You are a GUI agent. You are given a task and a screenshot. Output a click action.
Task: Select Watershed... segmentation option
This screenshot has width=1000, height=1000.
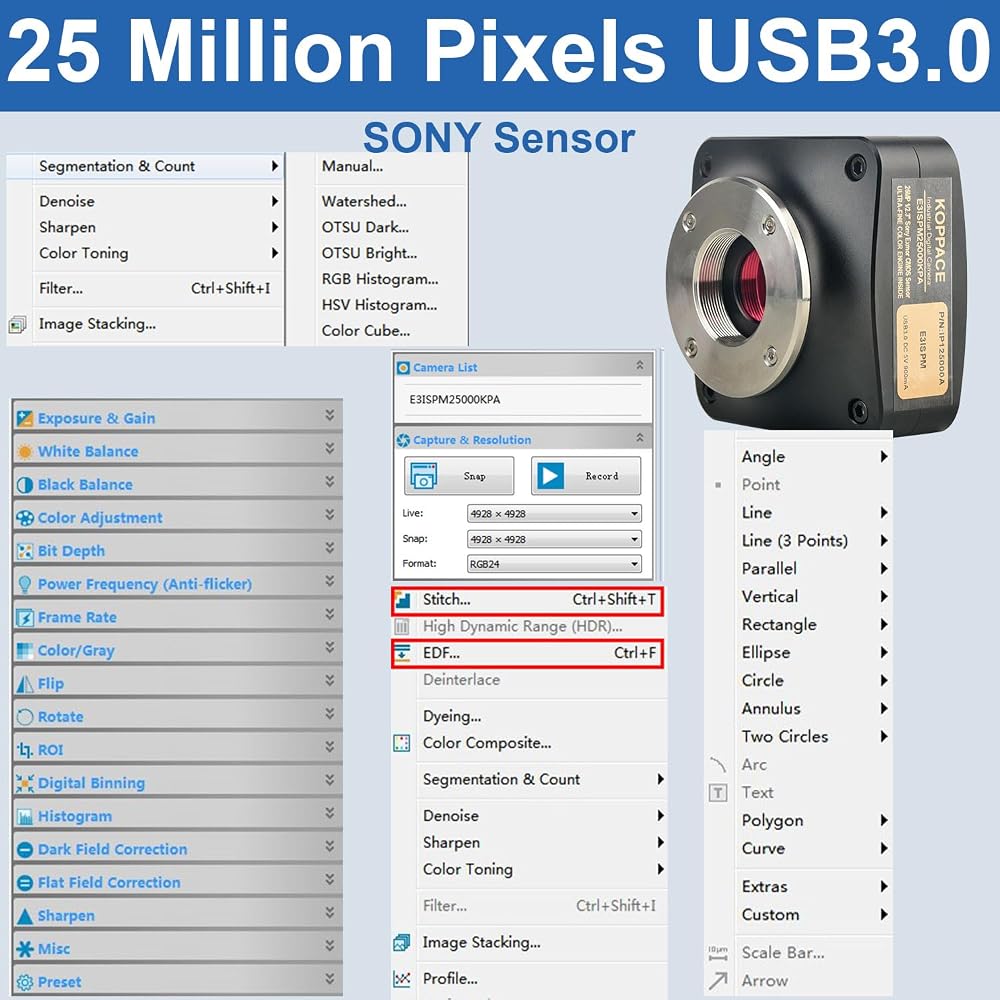(x=364, y=202)
